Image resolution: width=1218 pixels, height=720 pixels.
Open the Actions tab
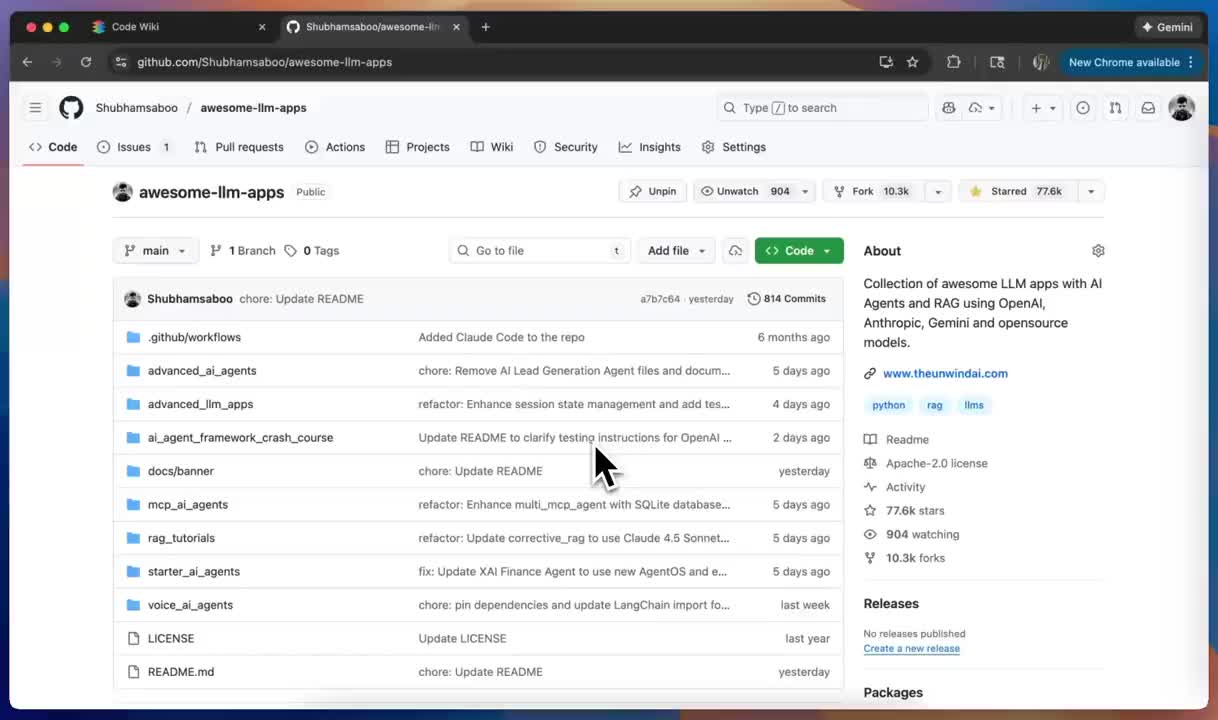335,147
